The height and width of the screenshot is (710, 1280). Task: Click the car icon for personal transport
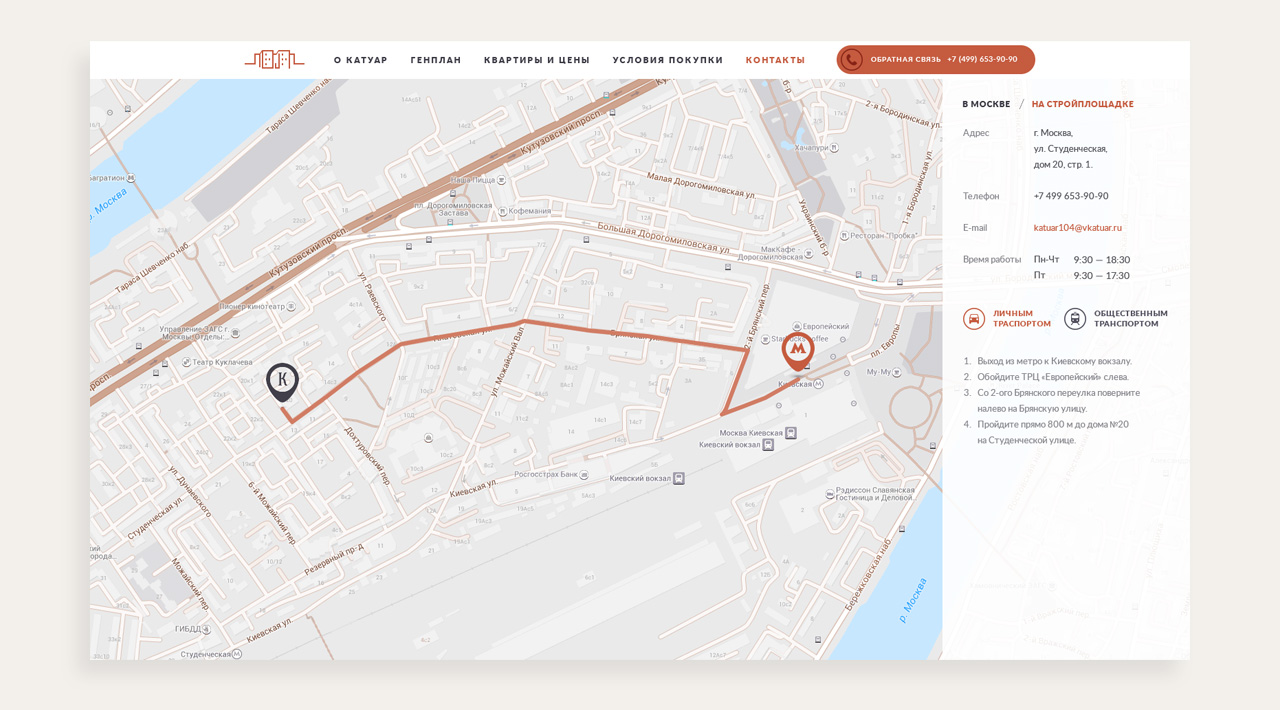point(974,319)
